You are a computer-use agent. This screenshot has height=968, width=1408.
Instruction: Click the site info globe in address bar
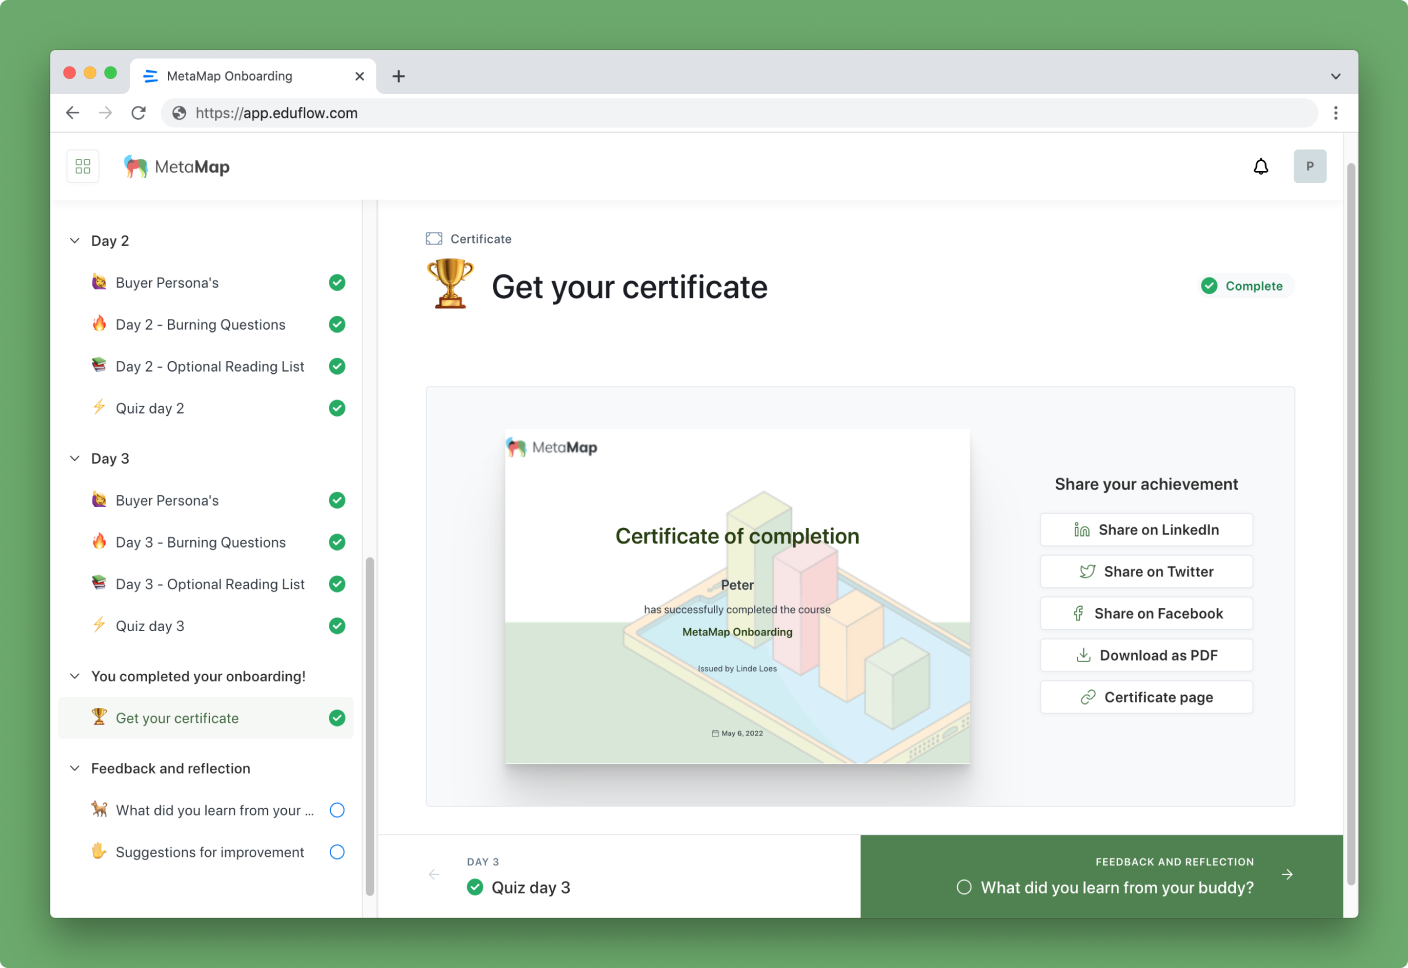(x=180, y=113)
